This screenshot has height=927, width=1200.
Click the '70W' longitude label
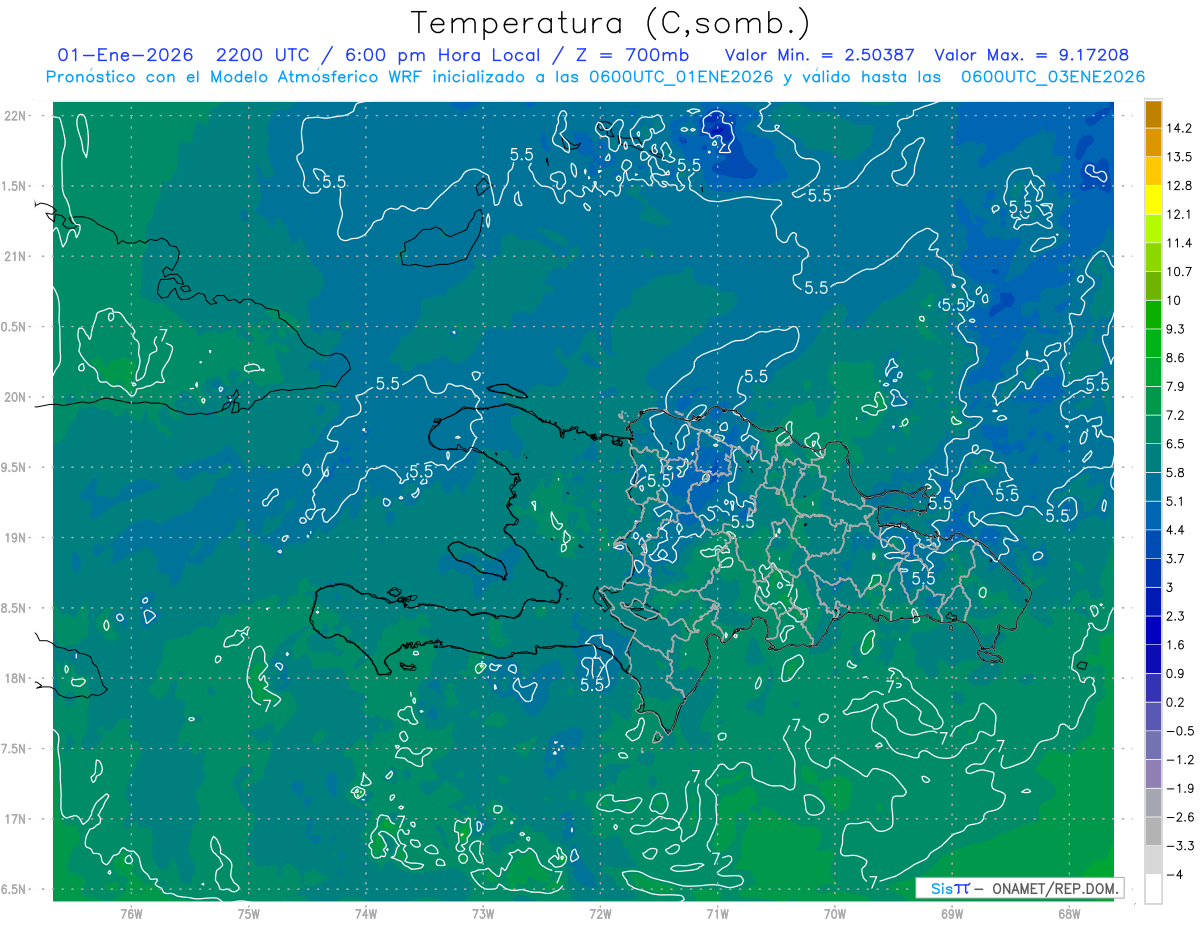[x=835, y=913]
